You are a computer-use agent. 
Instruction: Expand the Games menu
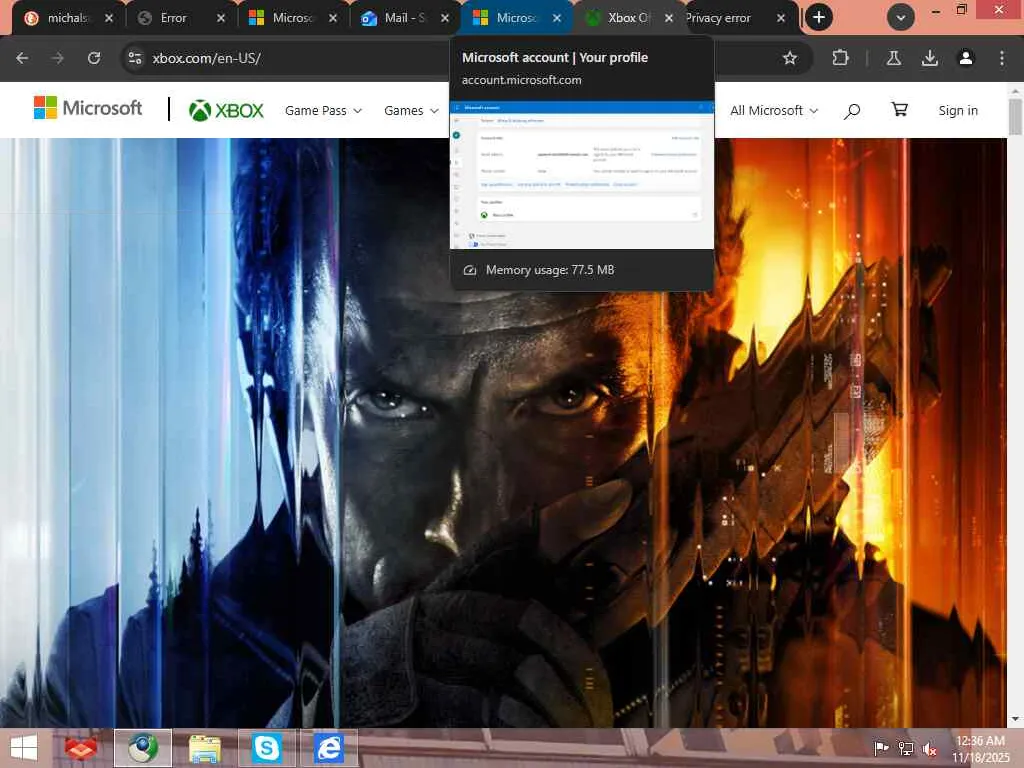(411, 110)
